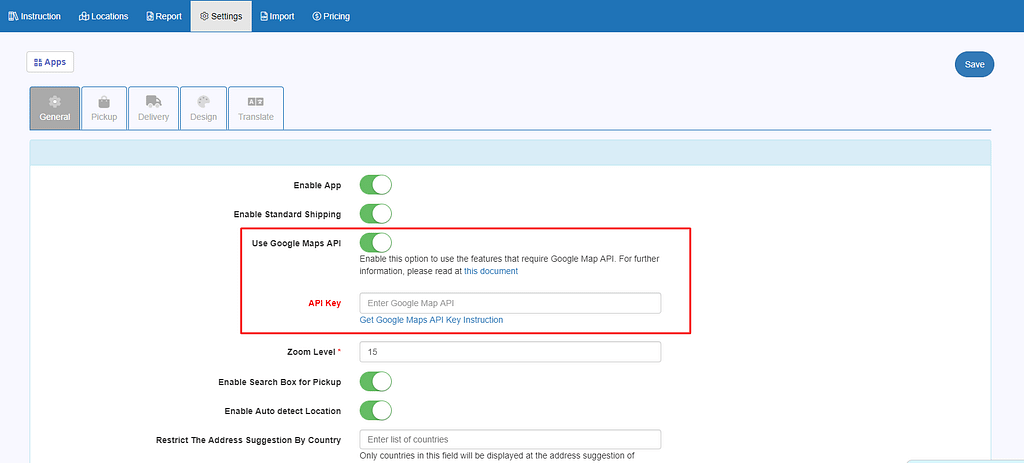Open the Locations menu in the top bar
Viewport: 1024px width, 463px height.
click(103, 16)
